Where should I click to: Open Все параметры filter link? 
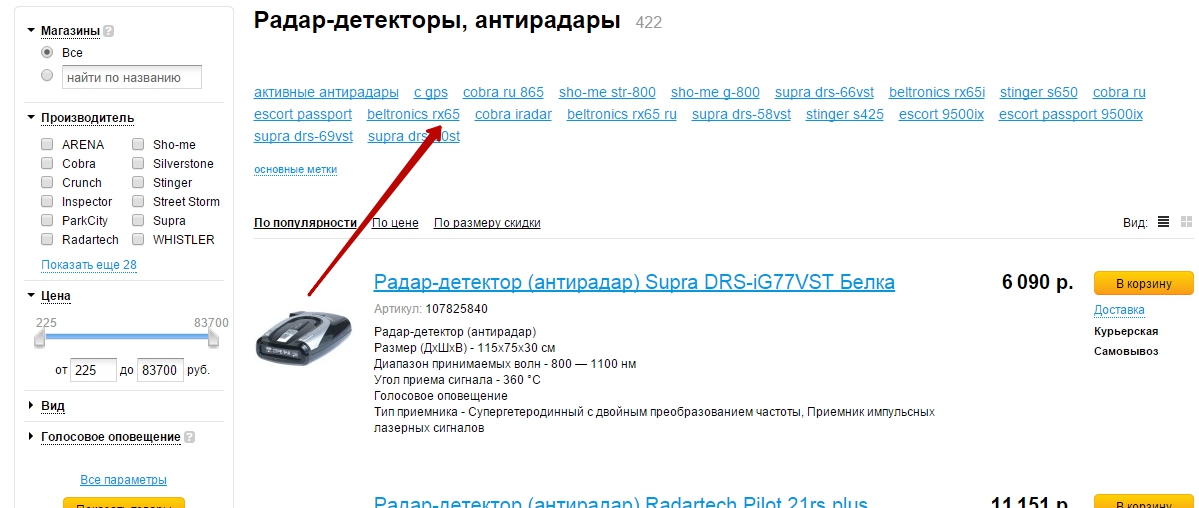pyautogui.click(x=123, y=480)
